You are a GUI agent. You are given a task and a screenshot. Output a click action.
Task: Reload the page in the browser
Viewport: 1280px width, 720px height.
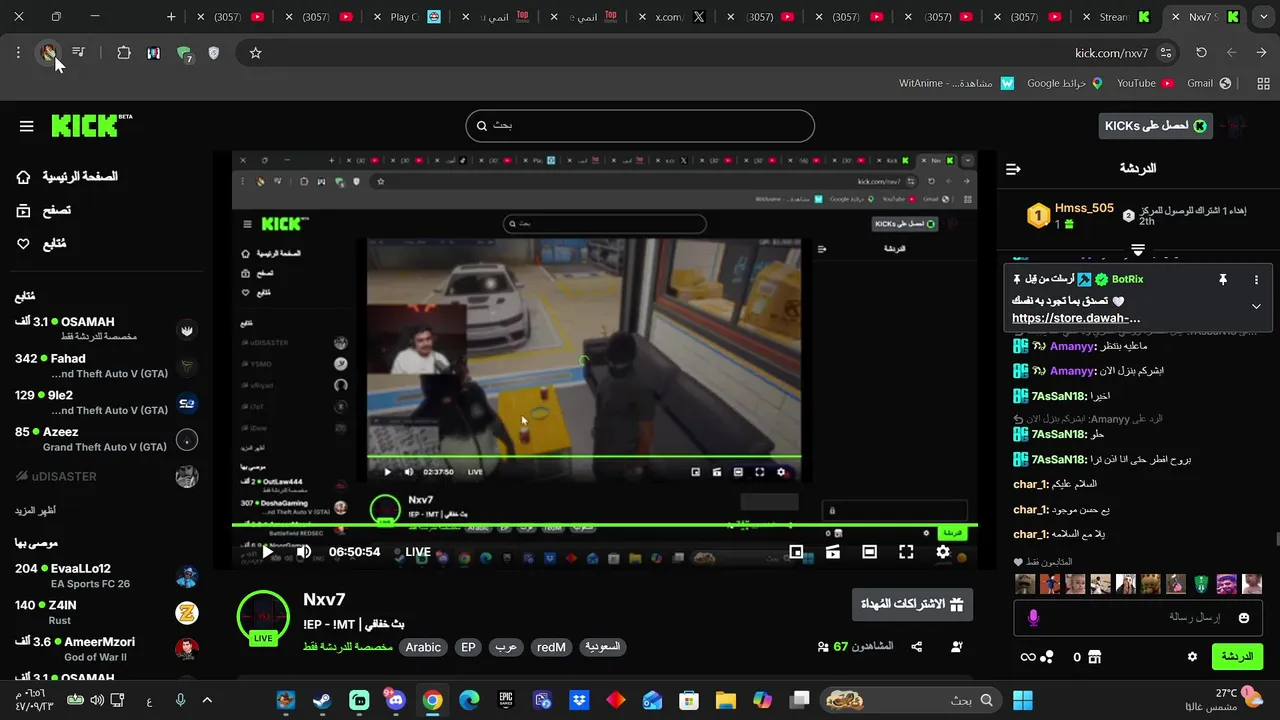pos(1202,53)
